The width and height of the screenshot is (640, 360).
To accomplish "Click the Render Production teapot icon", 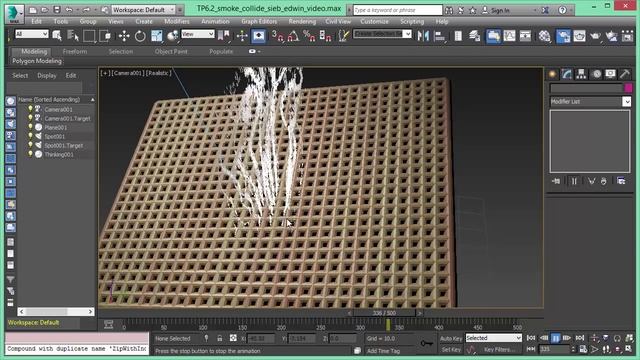I will click(x=595, y=36).
